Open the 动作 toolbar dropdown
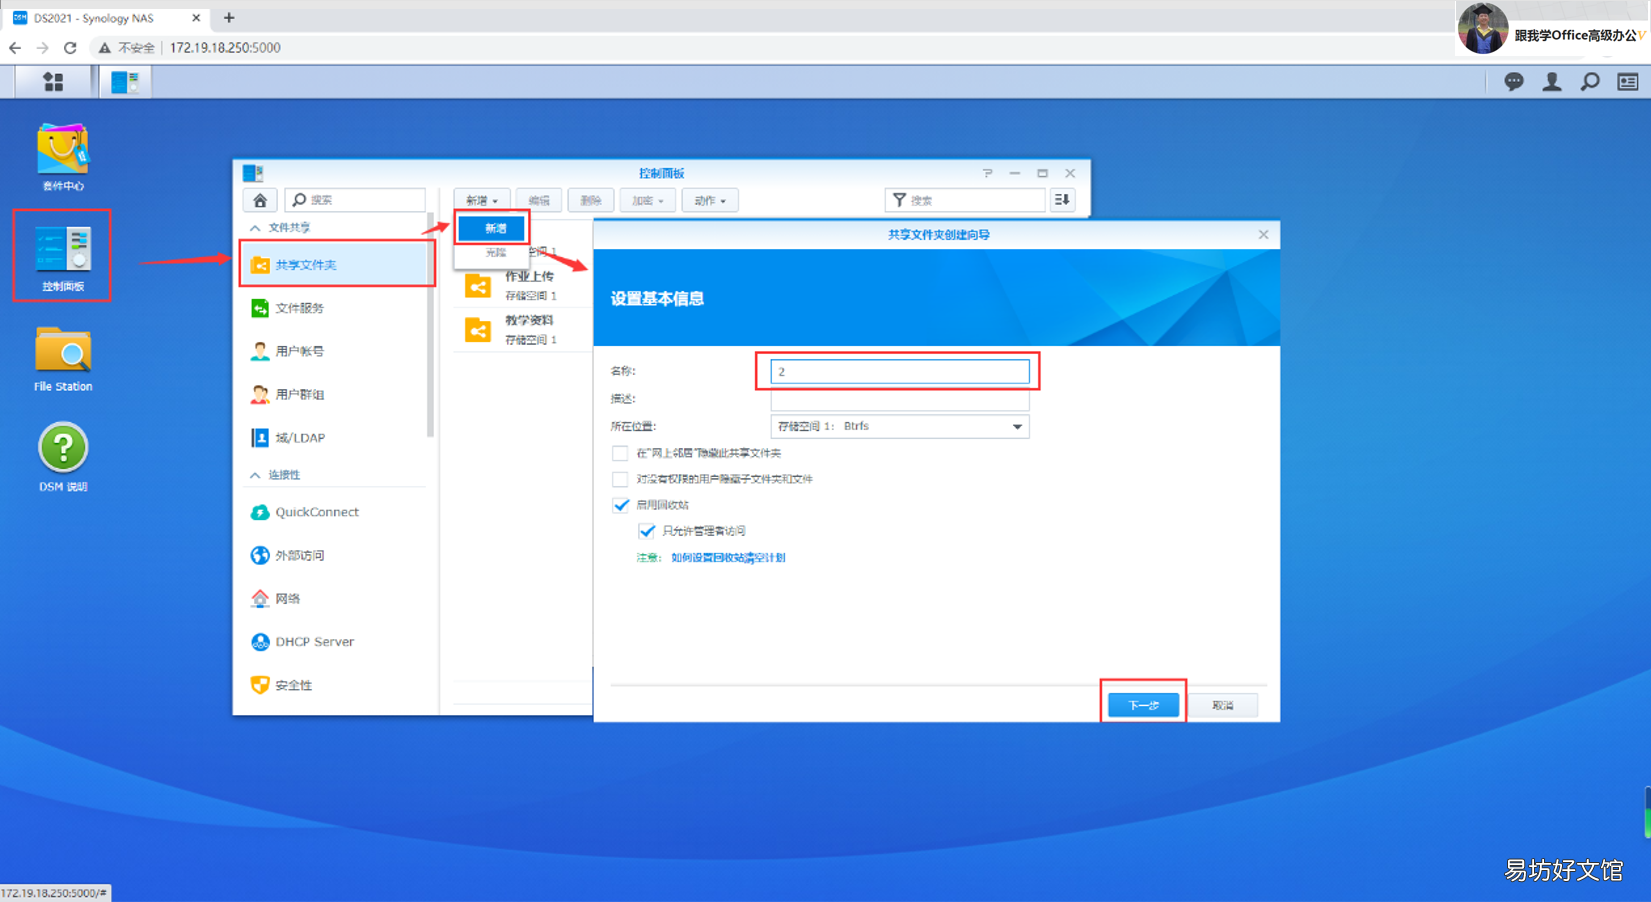Viewport: 1651px width, 902px height. (710, 200)
